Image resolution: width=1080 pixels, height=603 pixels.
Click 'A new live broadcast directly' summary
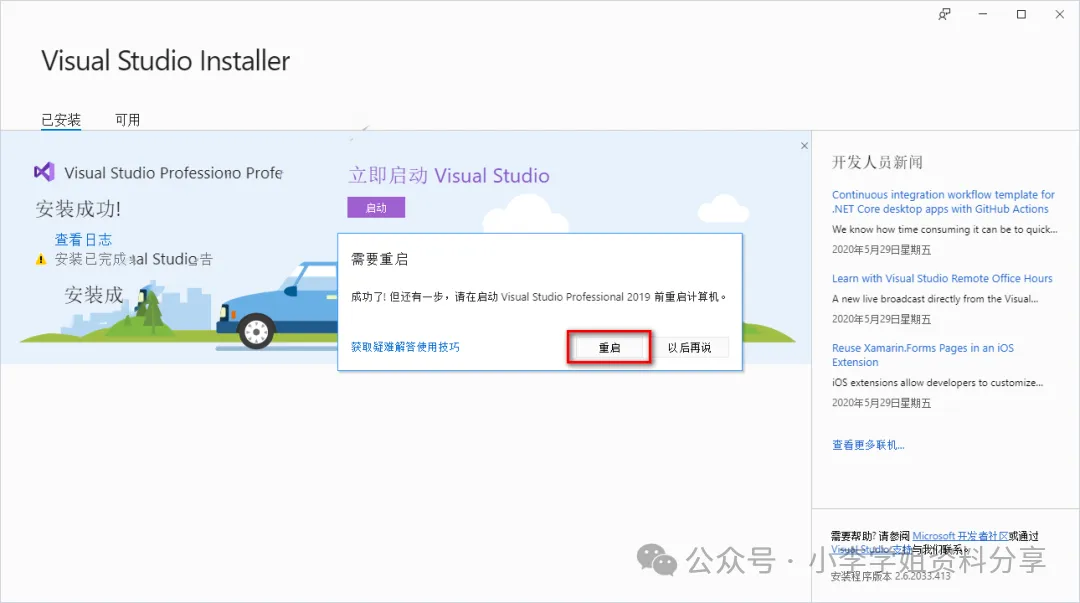(x=935, y=299)
